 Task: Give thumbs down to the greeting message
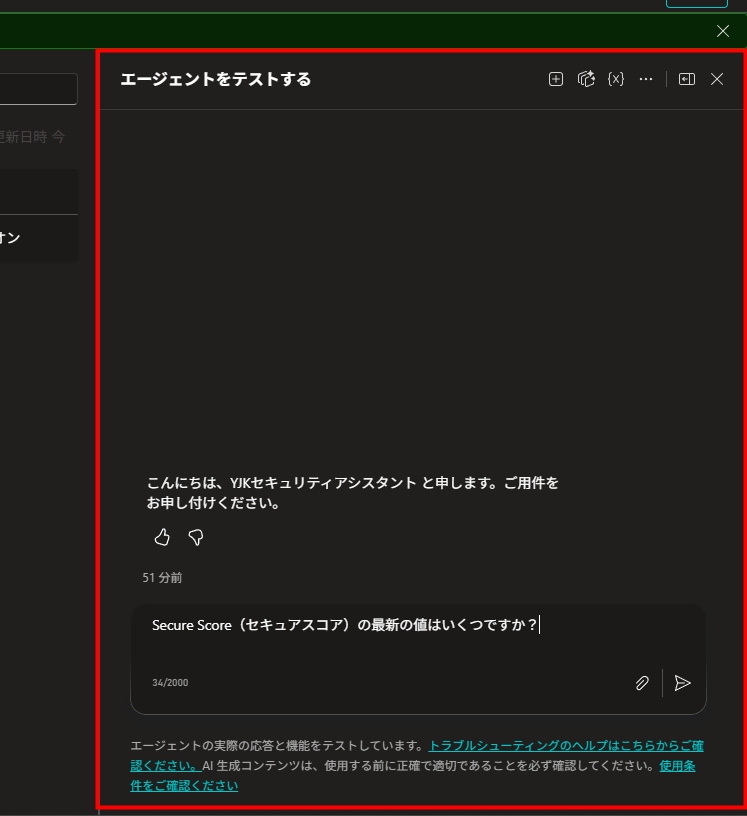point(196,537)
